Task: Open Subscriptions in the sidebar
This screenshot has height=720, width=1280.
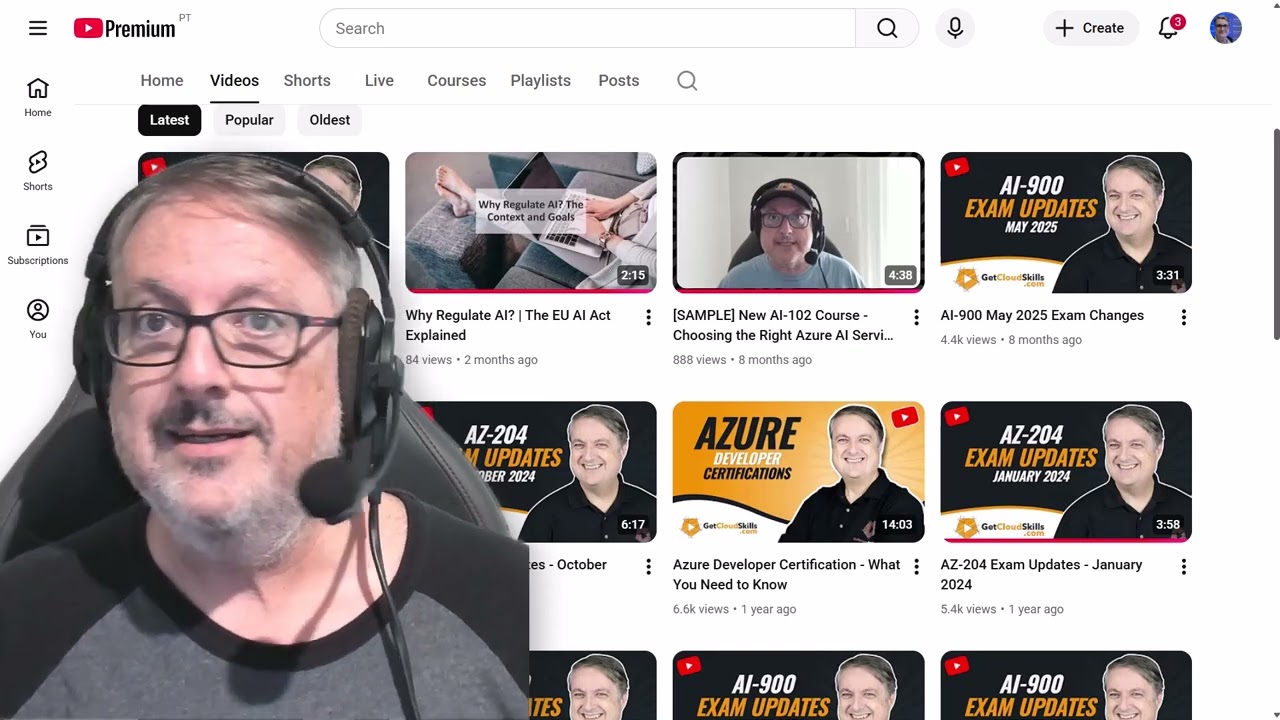Action: 38,245
